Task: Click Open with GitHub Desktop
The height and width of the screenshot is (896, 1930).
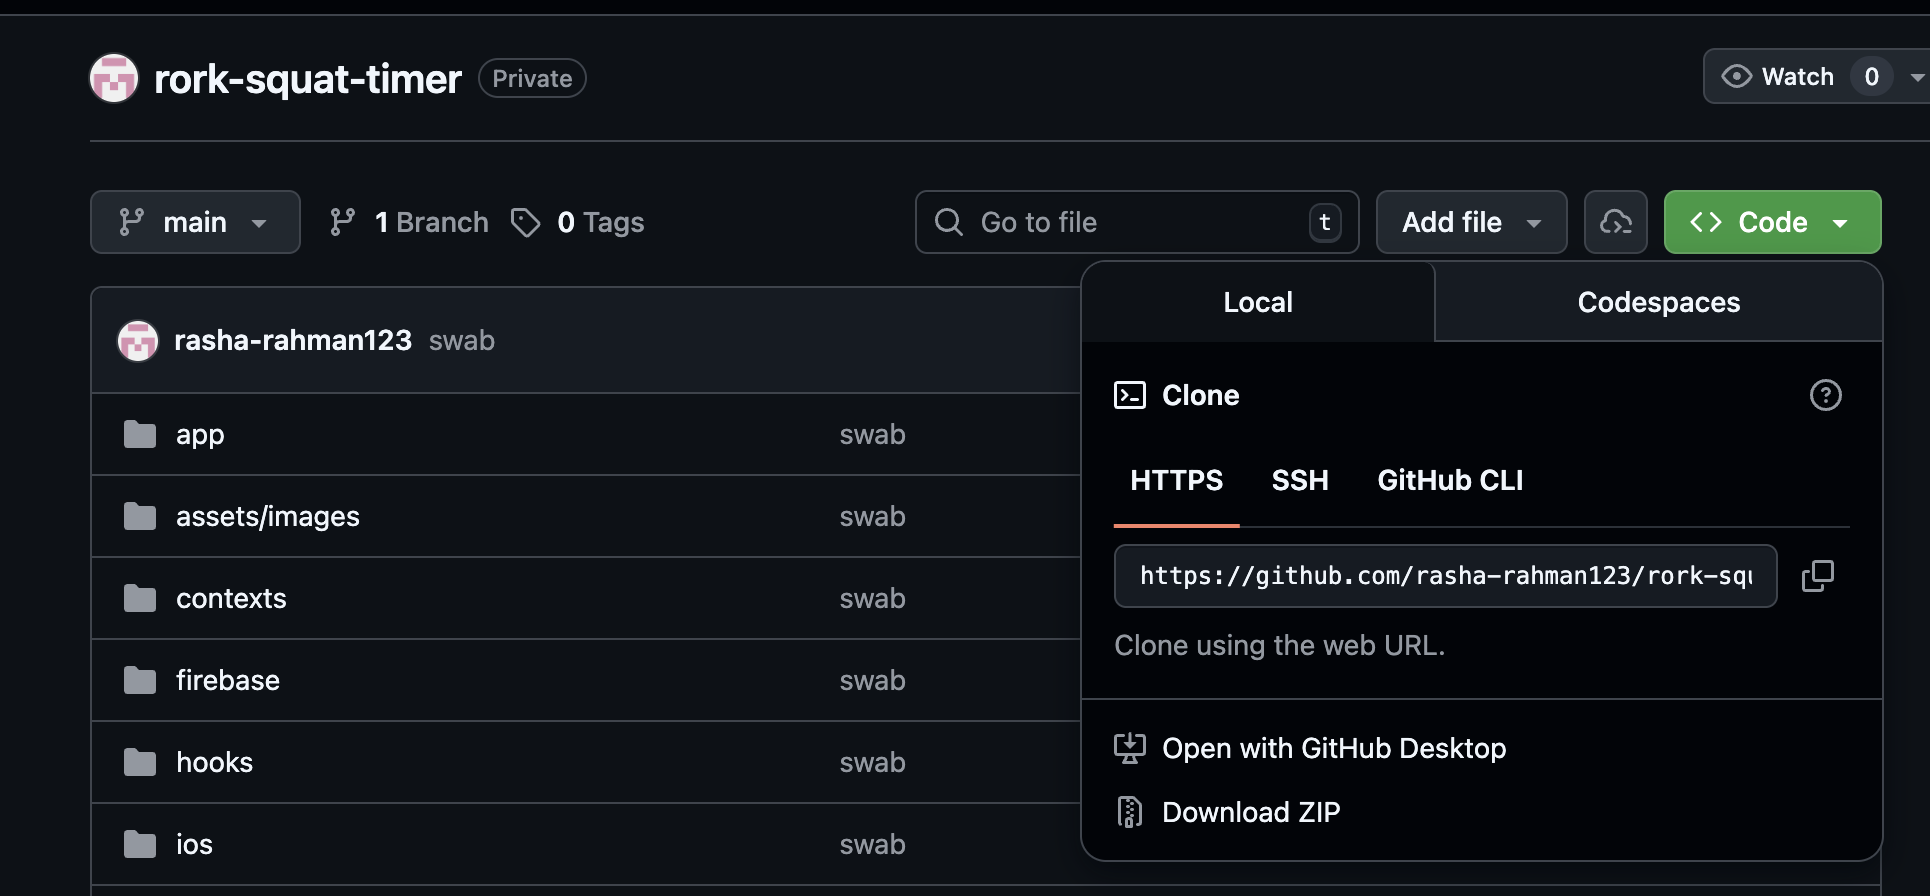Action: [x=1334, y=748]
